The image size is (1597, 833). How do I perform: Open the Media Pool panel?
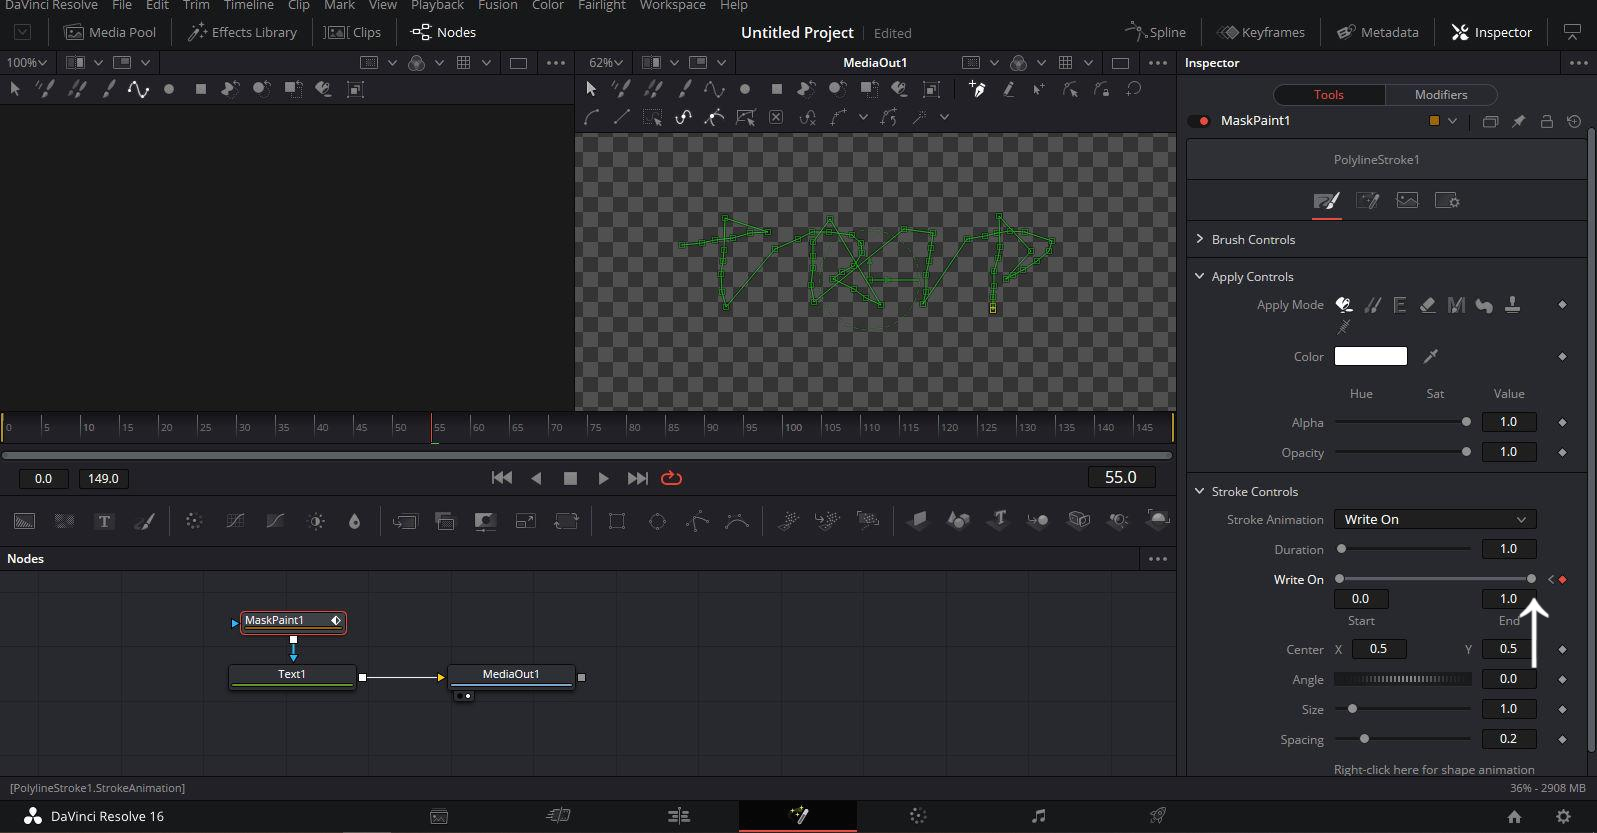[110, 32]
